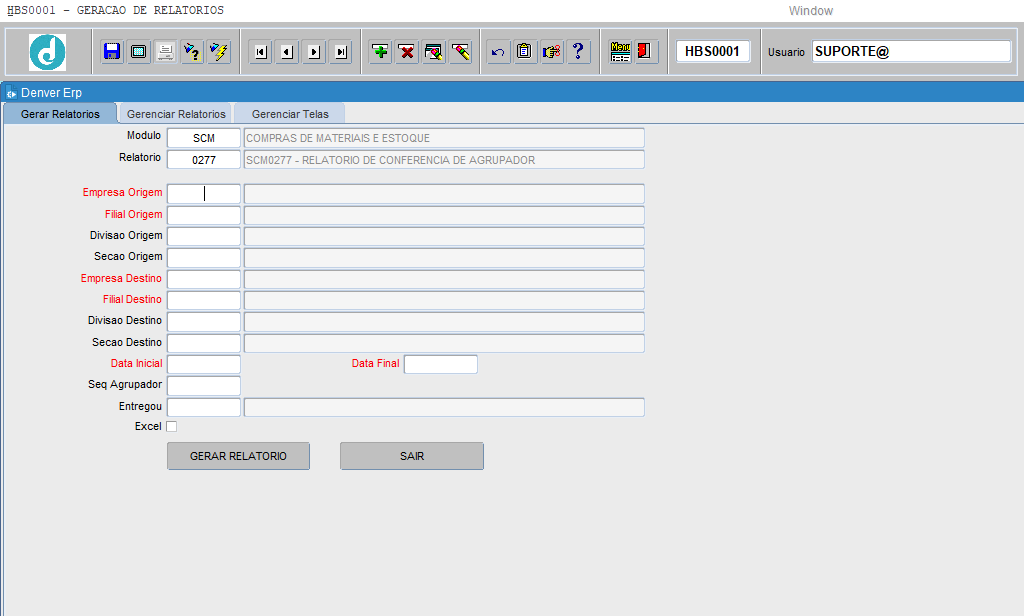Open the Menu icon in toolbar
Viewport: 1024px width, 616px height.
(620, 52)
